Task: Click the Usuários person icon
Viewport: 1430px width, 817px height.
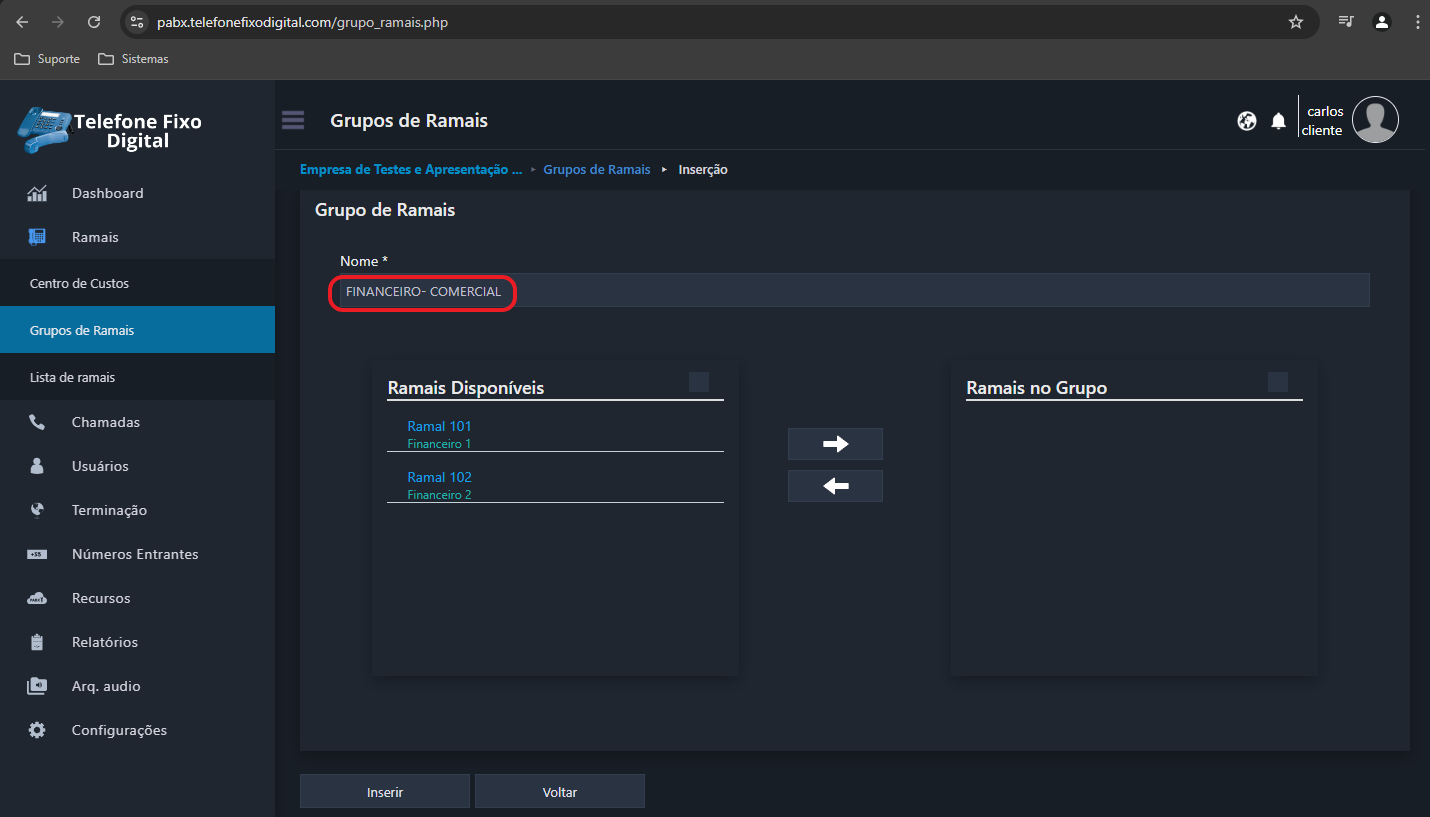Action: point(37,467)
